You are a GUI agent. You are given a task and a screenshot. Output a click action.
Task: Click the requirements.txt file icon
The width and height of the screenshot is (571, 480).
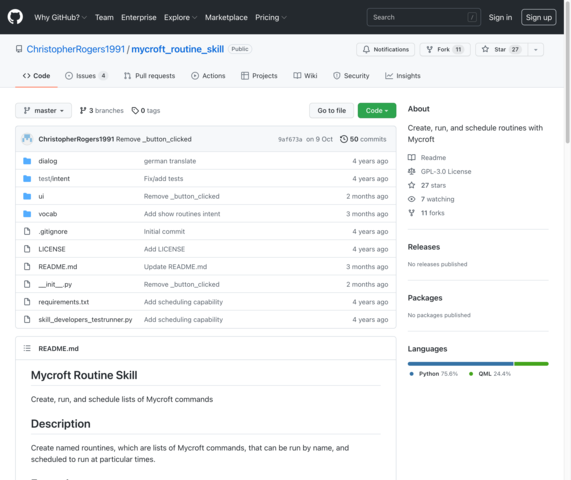pyautogui.click(x=27, y=302)
